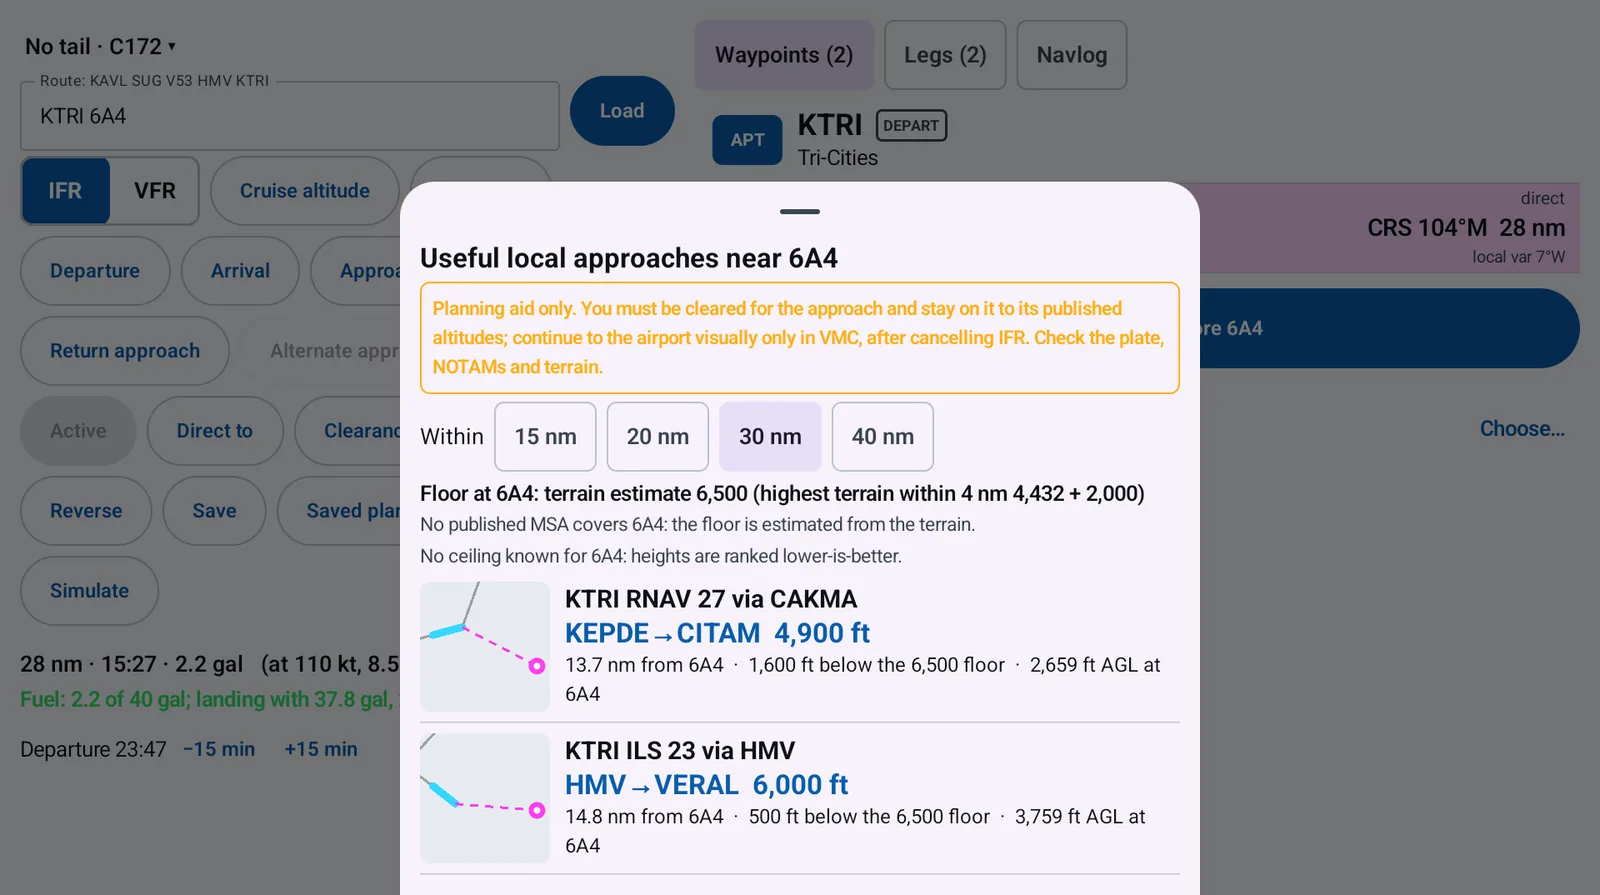Shift departure time by −15 min
This screenshot has width=1600, height=895.
(x=219, y=749)
